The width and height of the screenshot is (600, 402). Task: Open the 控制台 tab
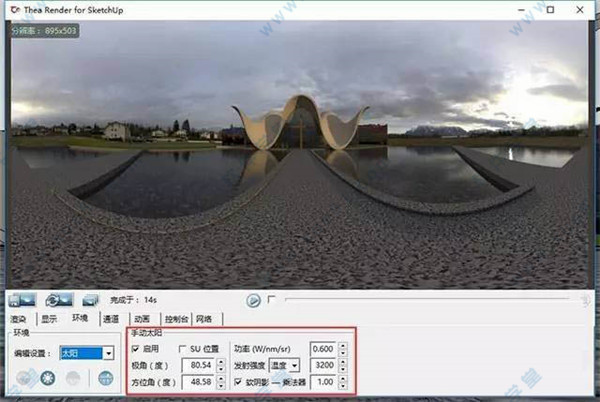[176, 319]
